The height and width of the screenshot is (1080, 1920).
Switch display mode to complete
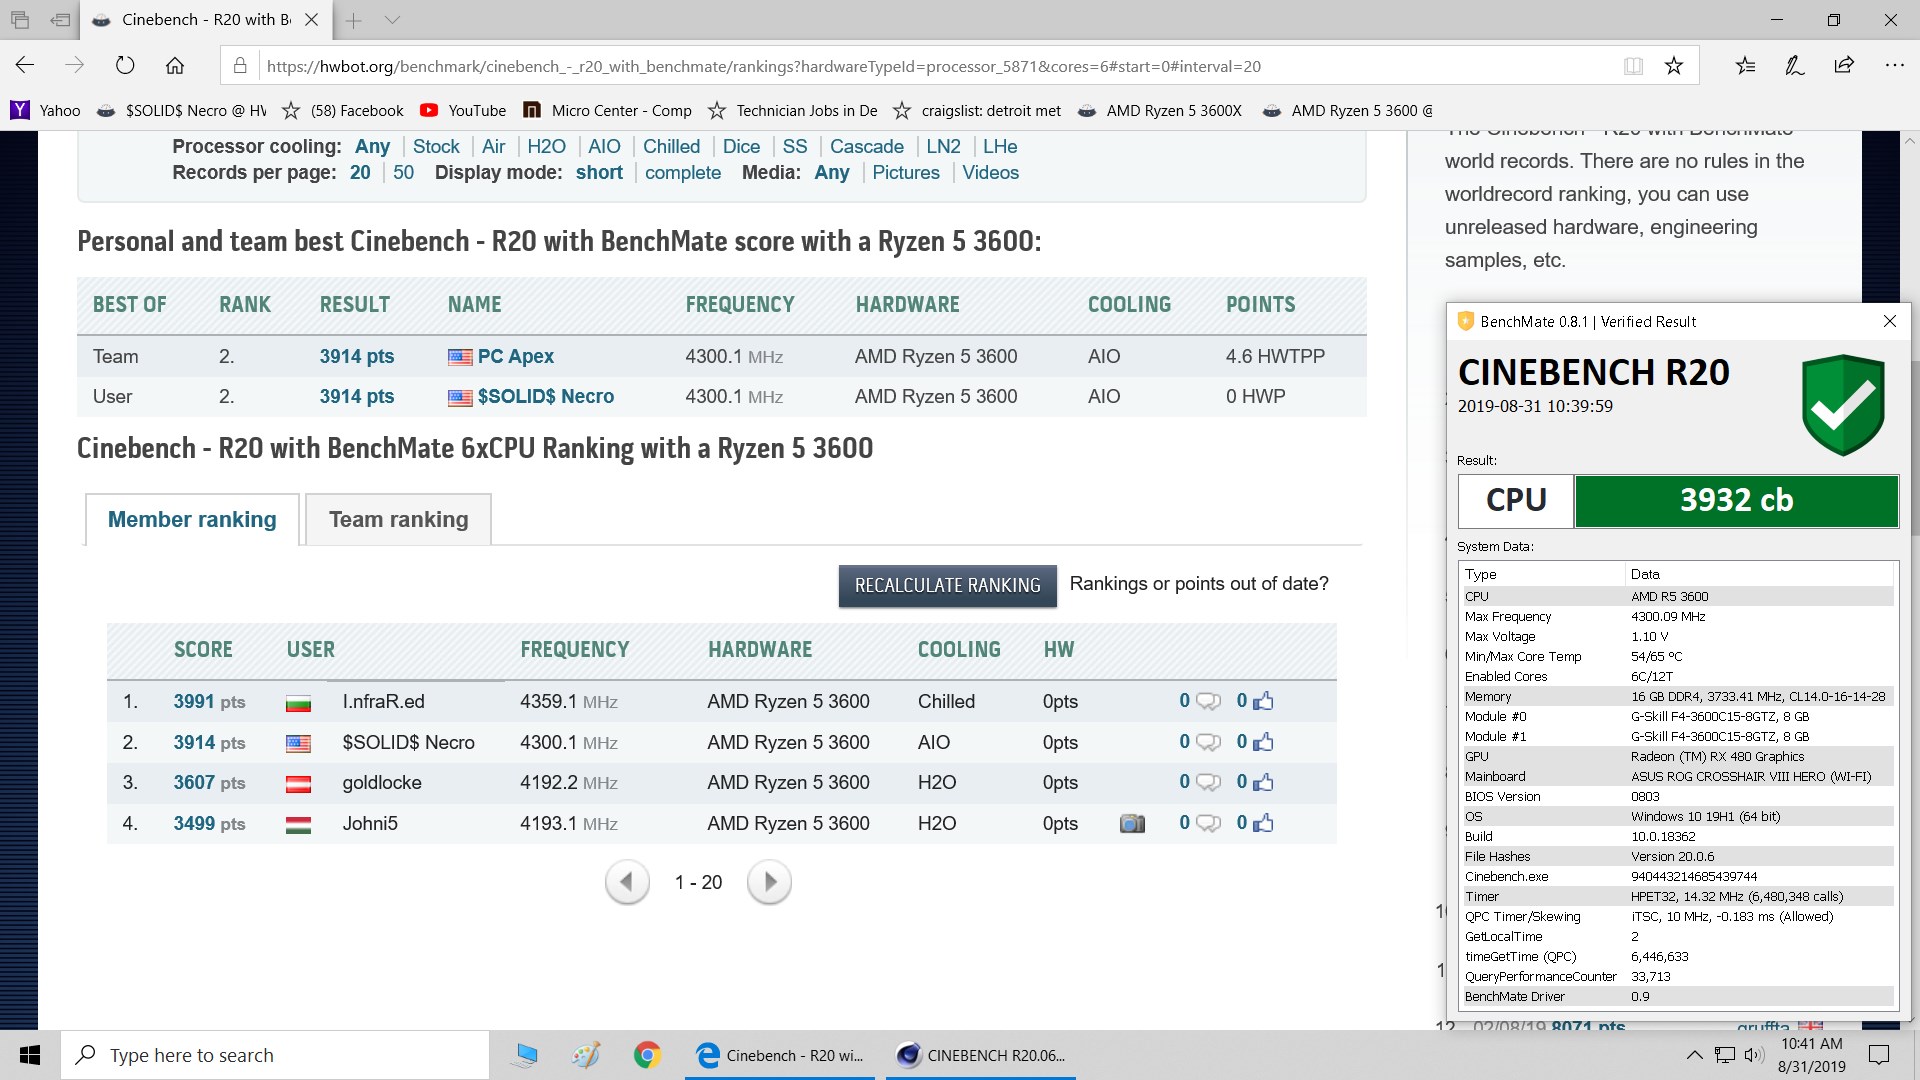point(683,173)
